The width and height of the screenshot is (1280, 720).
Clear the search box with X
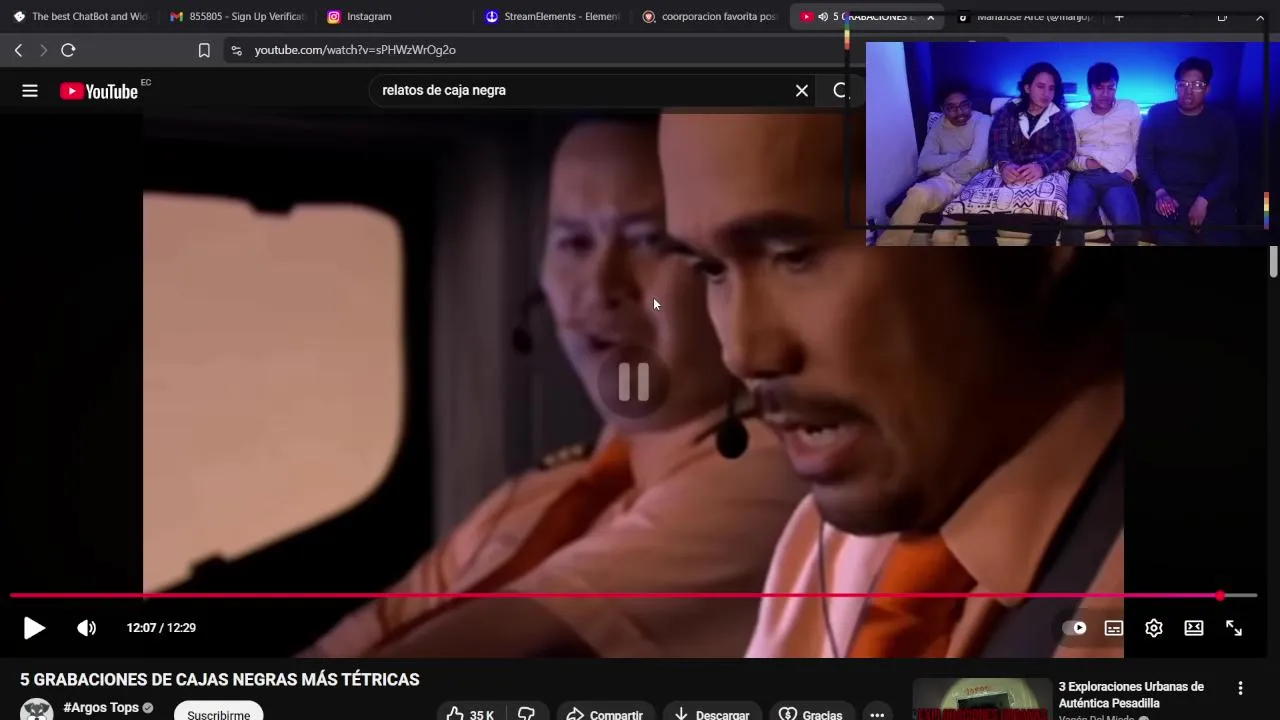[x=802, y=91]
